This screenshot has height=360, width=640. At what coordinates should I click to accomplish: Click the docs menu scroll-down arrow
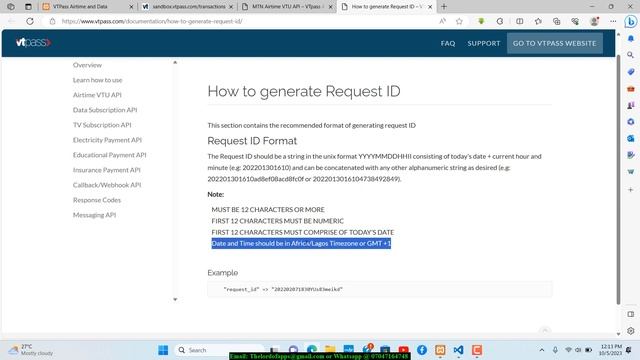click(x=175, y=299)
